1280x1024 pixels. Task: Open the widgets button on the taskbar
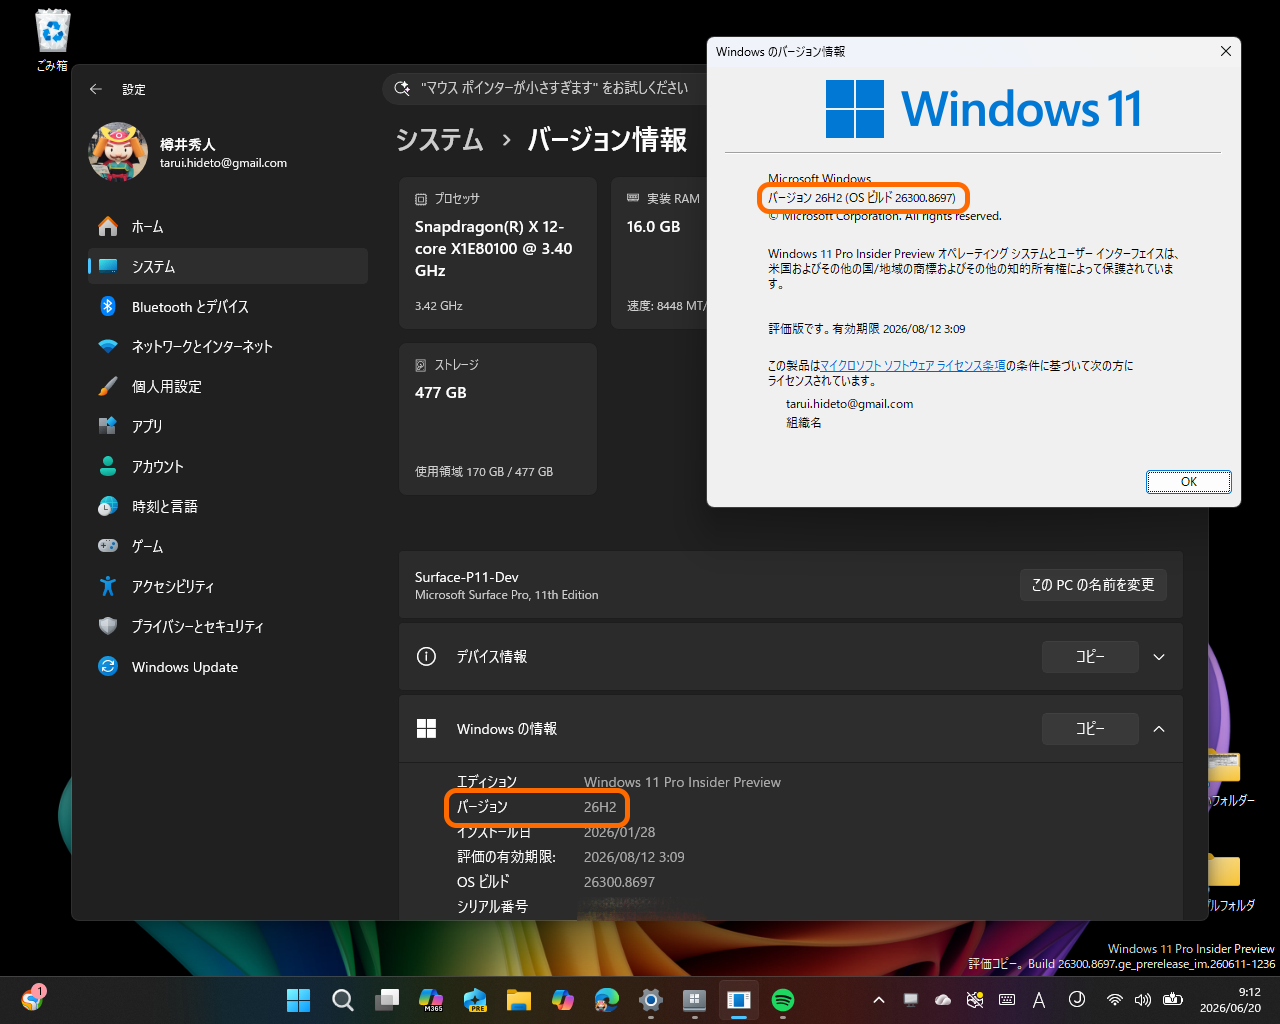point(33,999)
